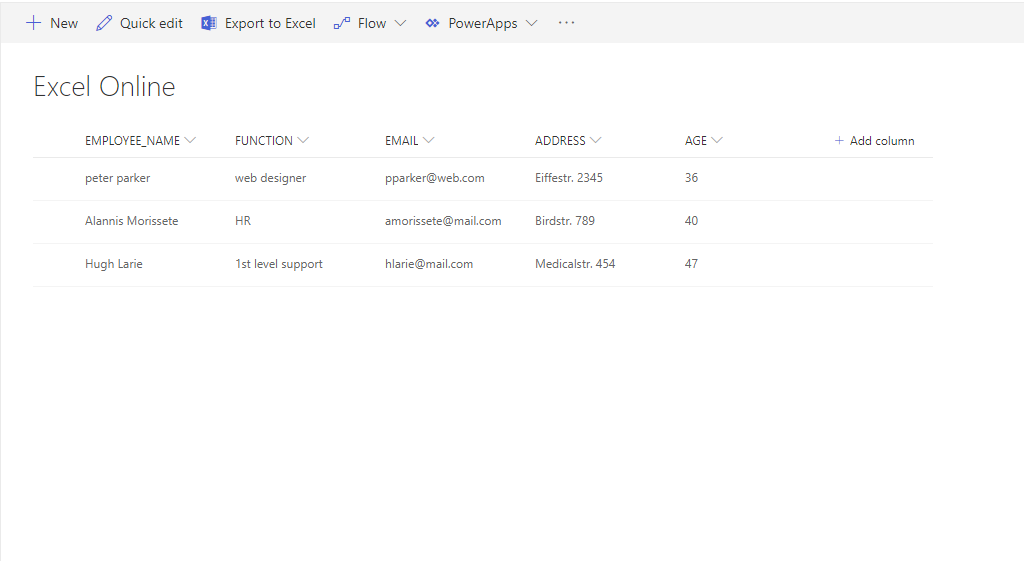
Task: Open ADDRESS column header dropdown arrow
Action: (x=596, y=141)
